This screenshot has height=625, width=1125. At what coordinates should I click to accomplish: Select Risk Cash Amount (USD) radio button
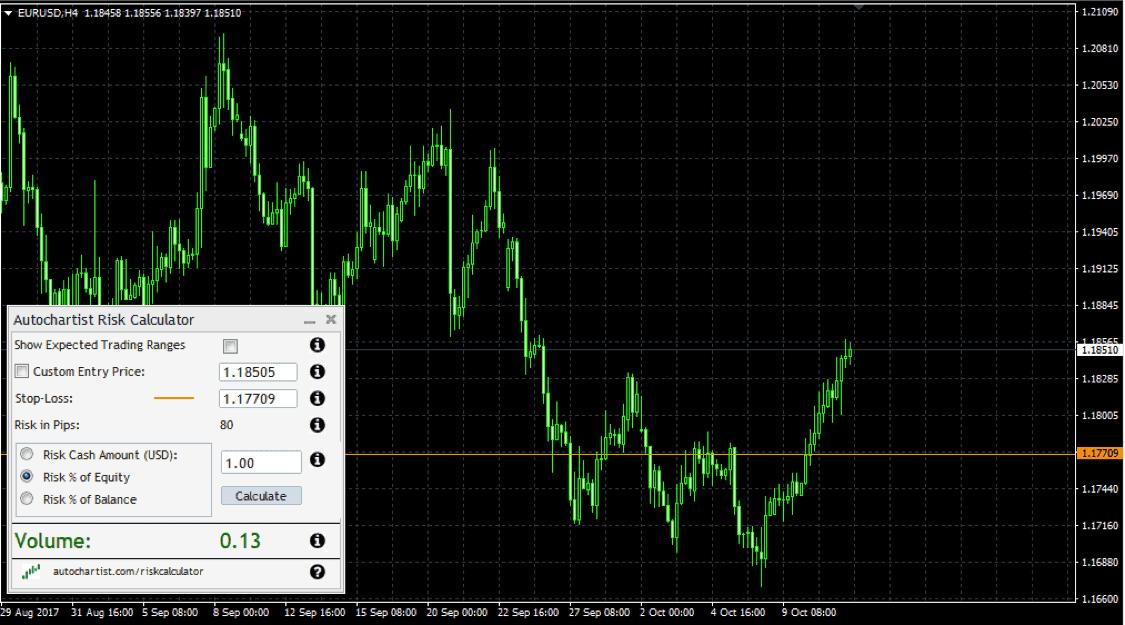click(x=27, y=454)
